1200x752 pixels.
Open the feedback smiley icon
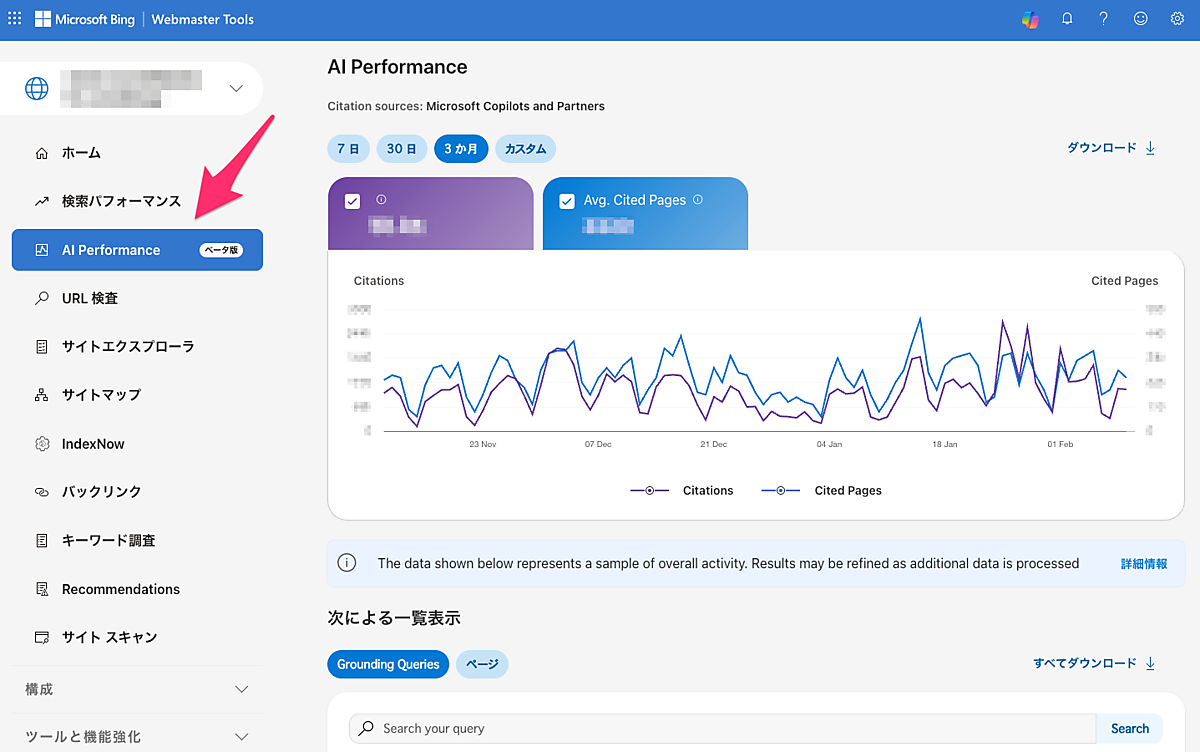click(1140, 19)
